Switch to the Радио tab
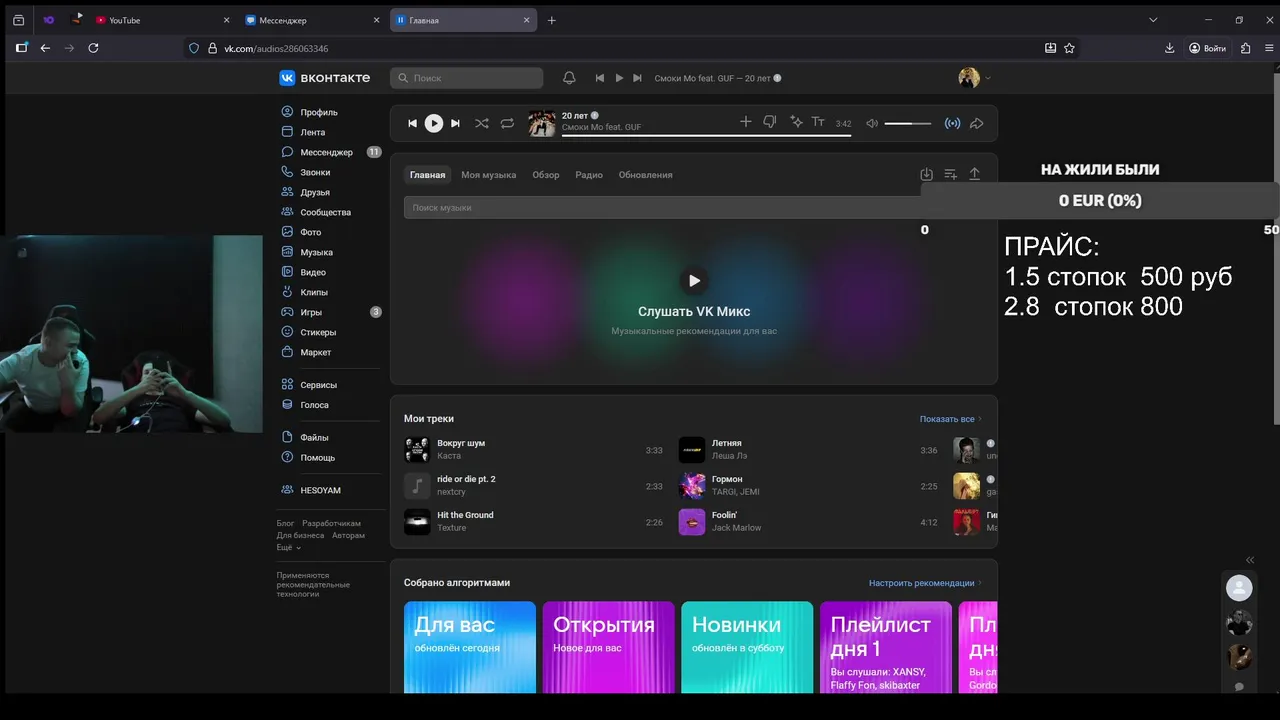Screen dimensions: 1280x720 click(589, 175)
